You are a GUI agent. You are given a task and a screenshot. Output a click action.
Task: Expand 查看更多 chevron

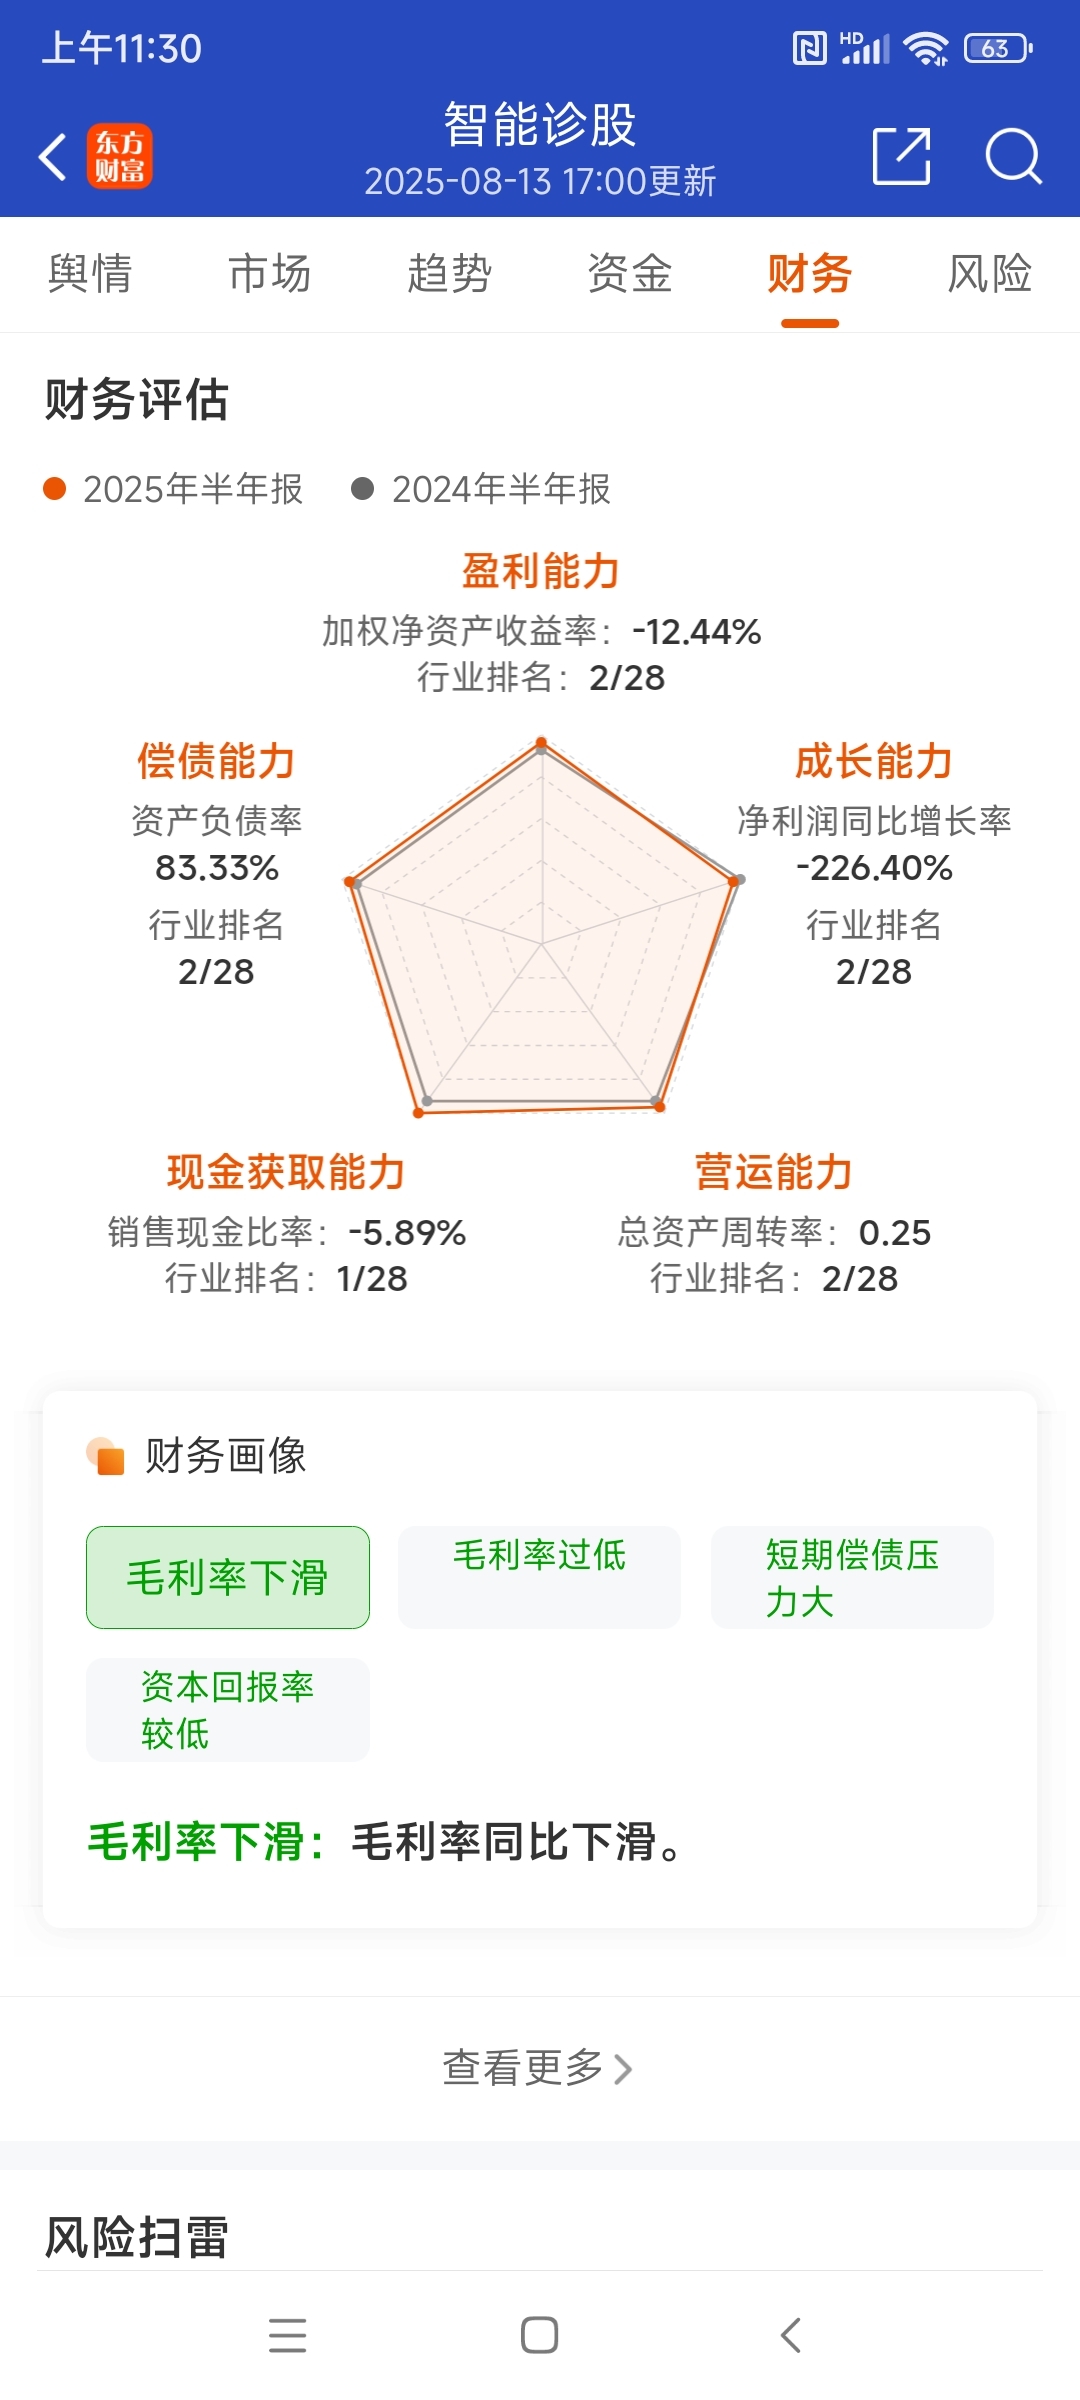click(x=623, y=2069)
